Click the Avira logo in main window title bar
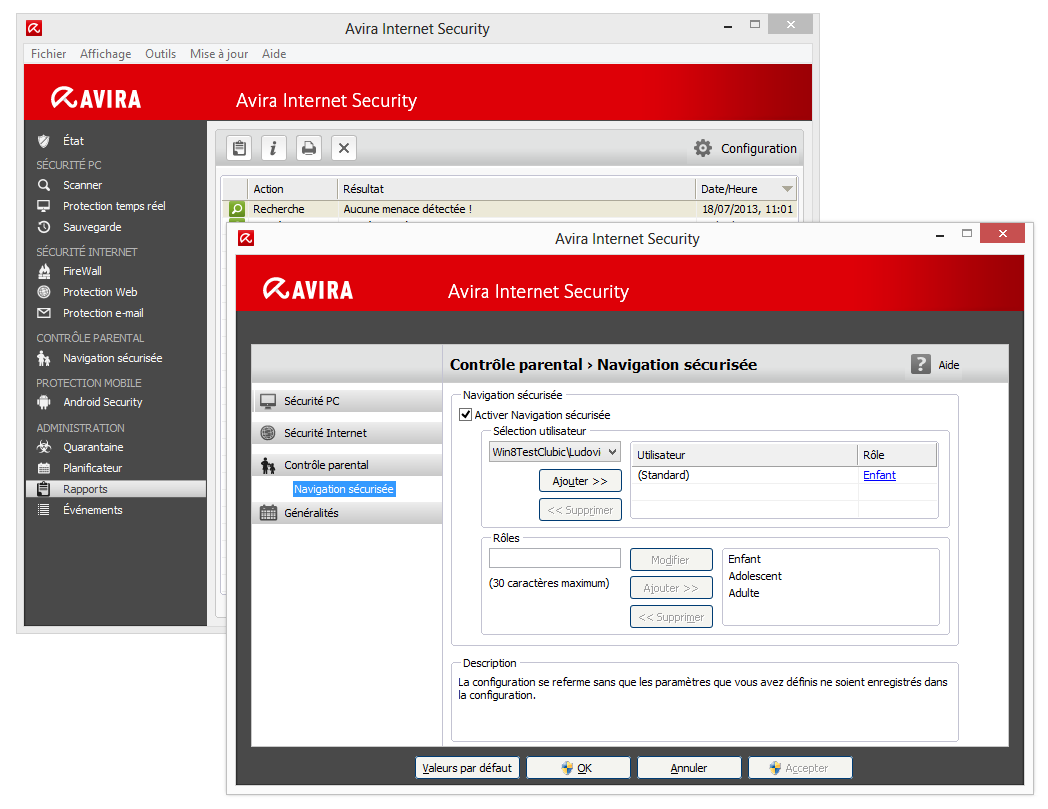 (34, 28)
